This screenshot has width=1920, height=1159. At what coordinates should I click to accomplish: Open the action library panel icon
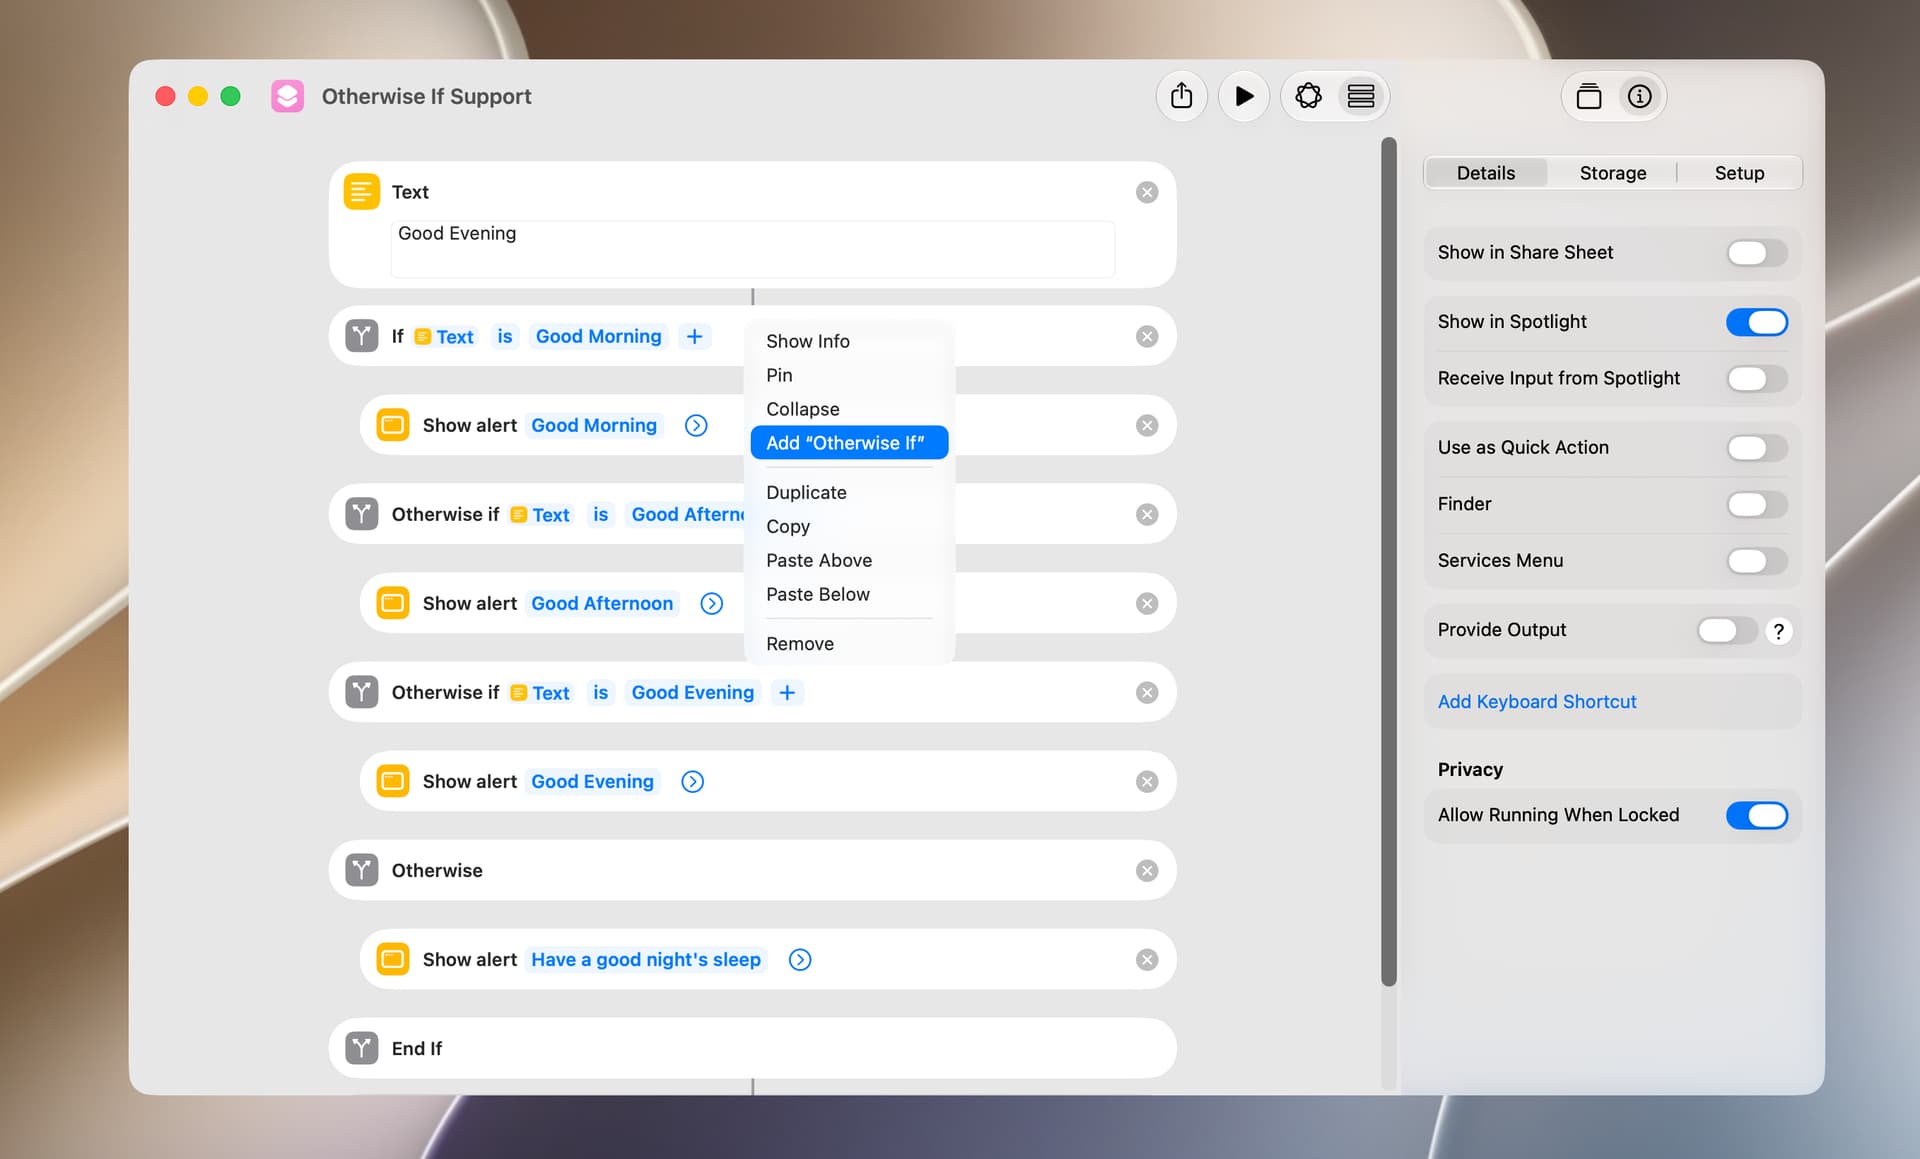point(1588,96)
